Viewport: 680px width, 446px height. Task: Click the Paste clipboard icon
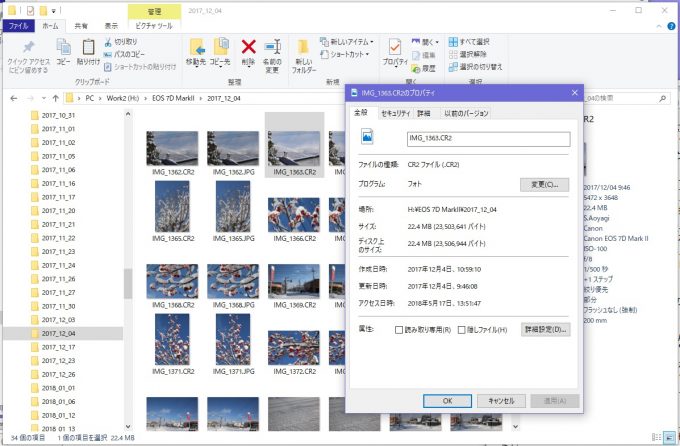click(x=88, y=46)
